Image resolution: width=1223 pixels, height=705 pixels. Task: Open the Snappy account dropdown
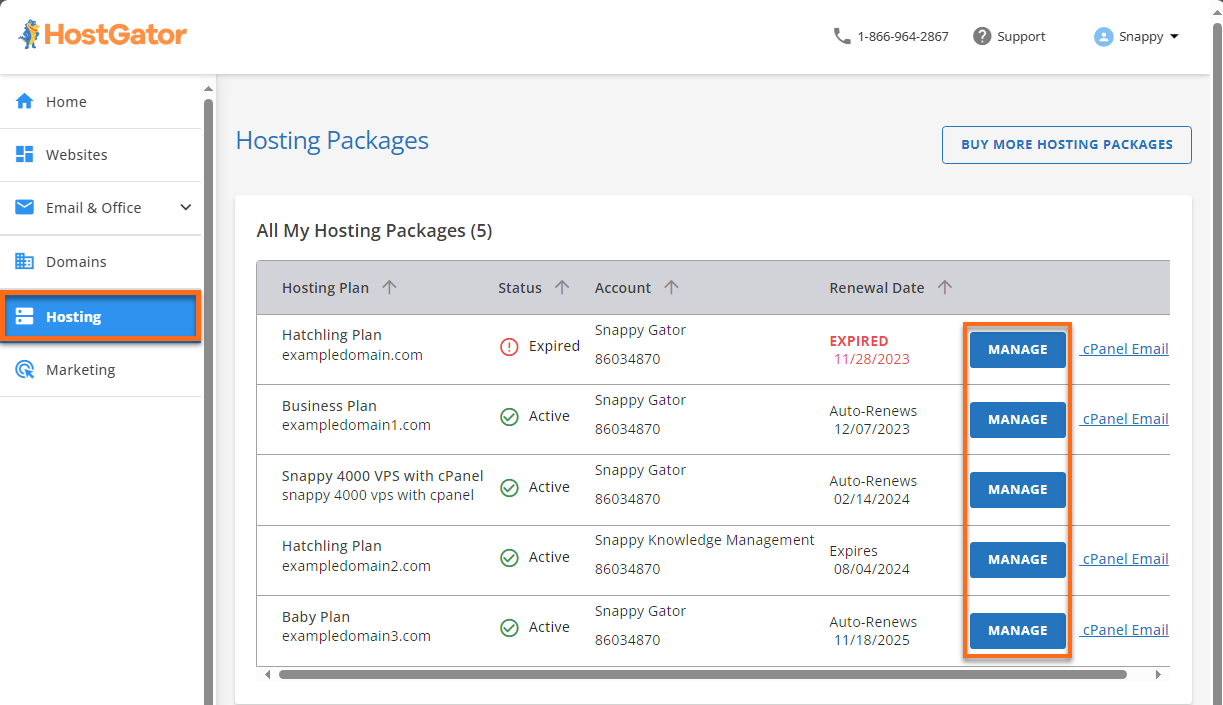[1137, 36]
